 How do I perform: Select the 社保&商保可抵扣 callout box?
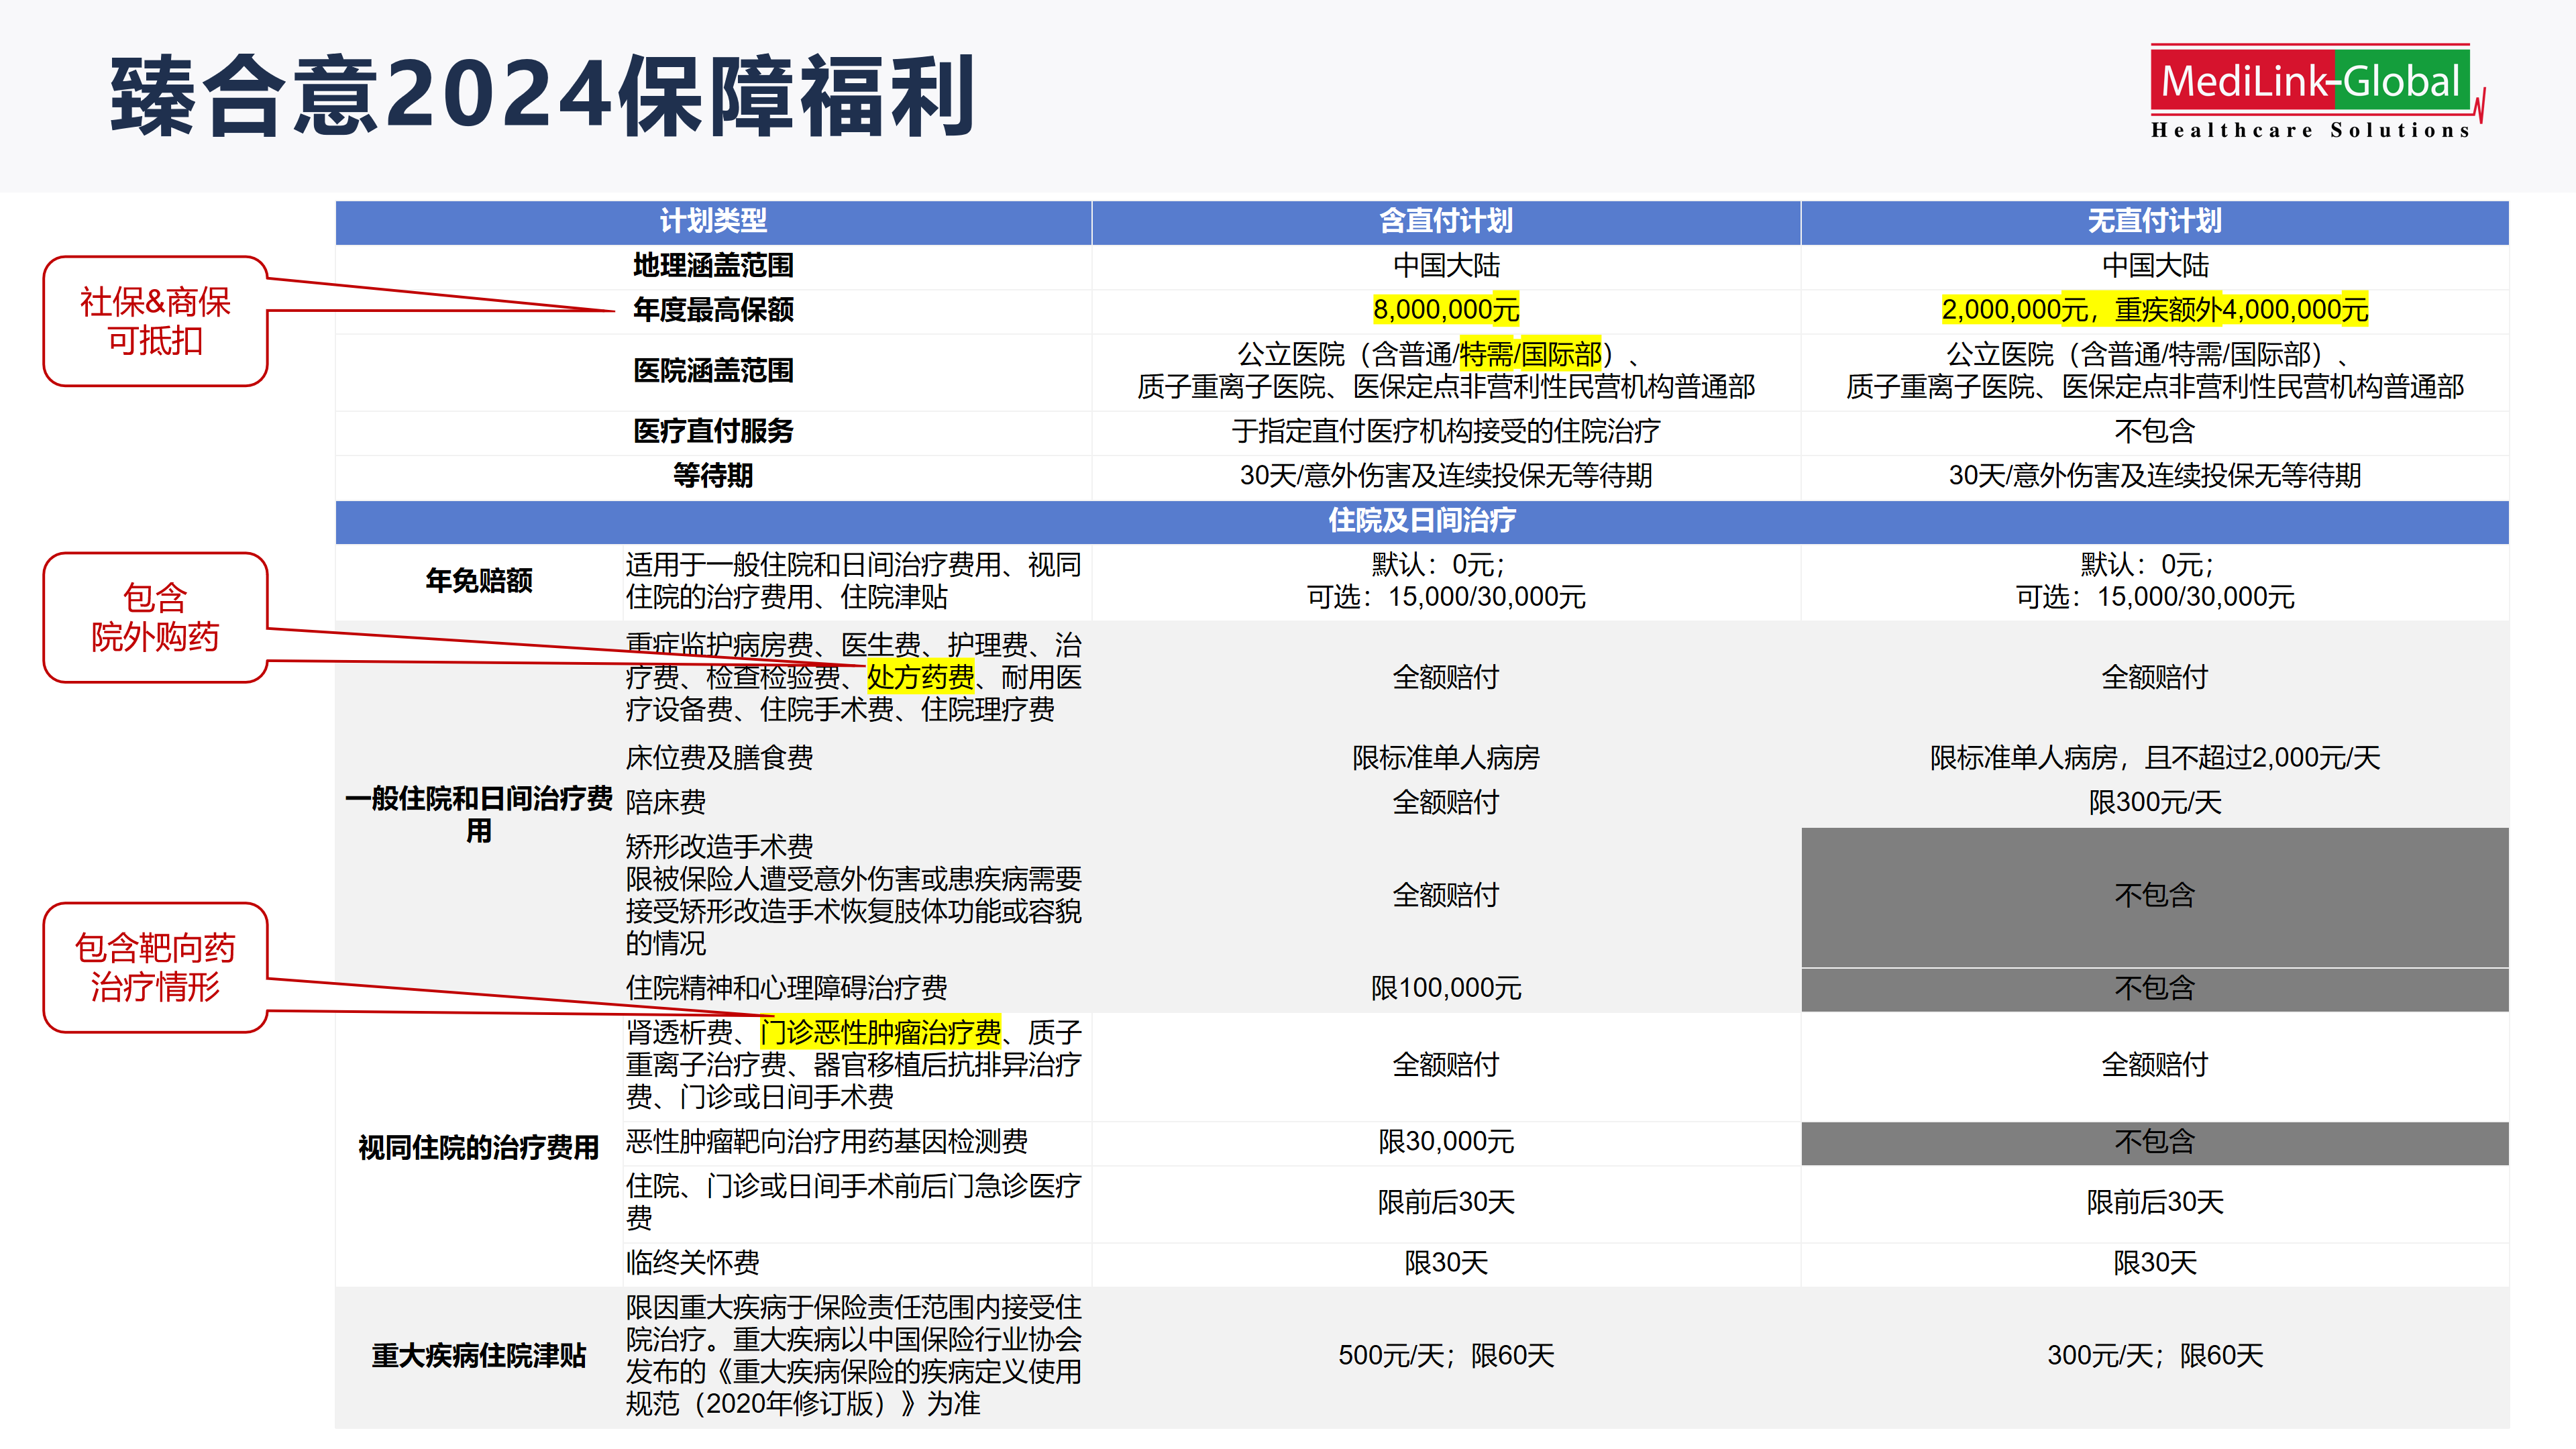point(155,321)
